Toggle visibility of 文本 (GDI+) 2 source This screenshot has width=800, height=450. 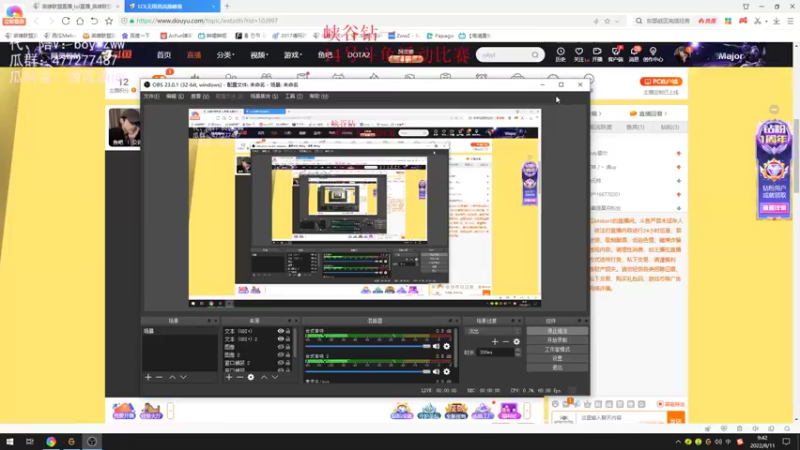click(x=280, y=339)
